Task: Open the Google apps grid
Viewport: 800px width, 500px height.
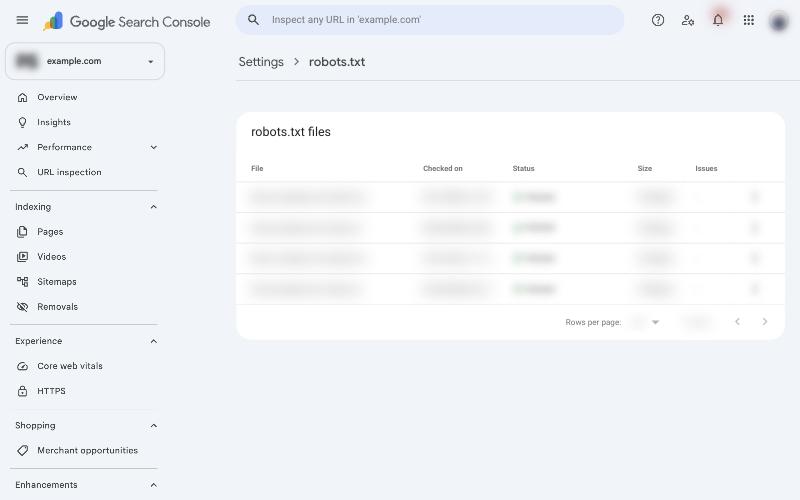Action: point(748,20)
